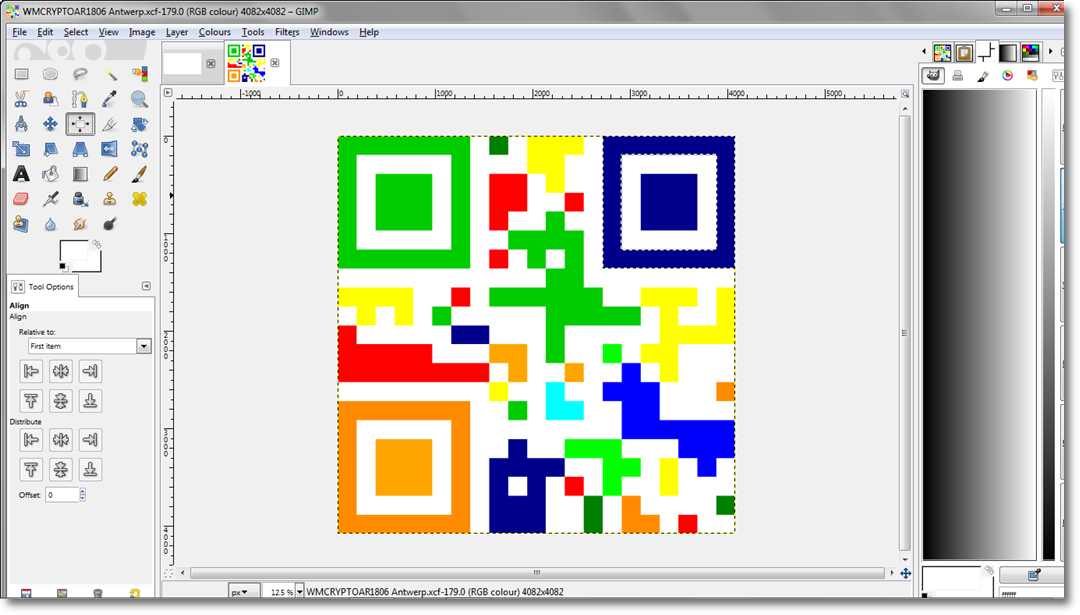Select the Perspective tool
Viewport: 1080px width, 615px height.
(x=80, y=149)
